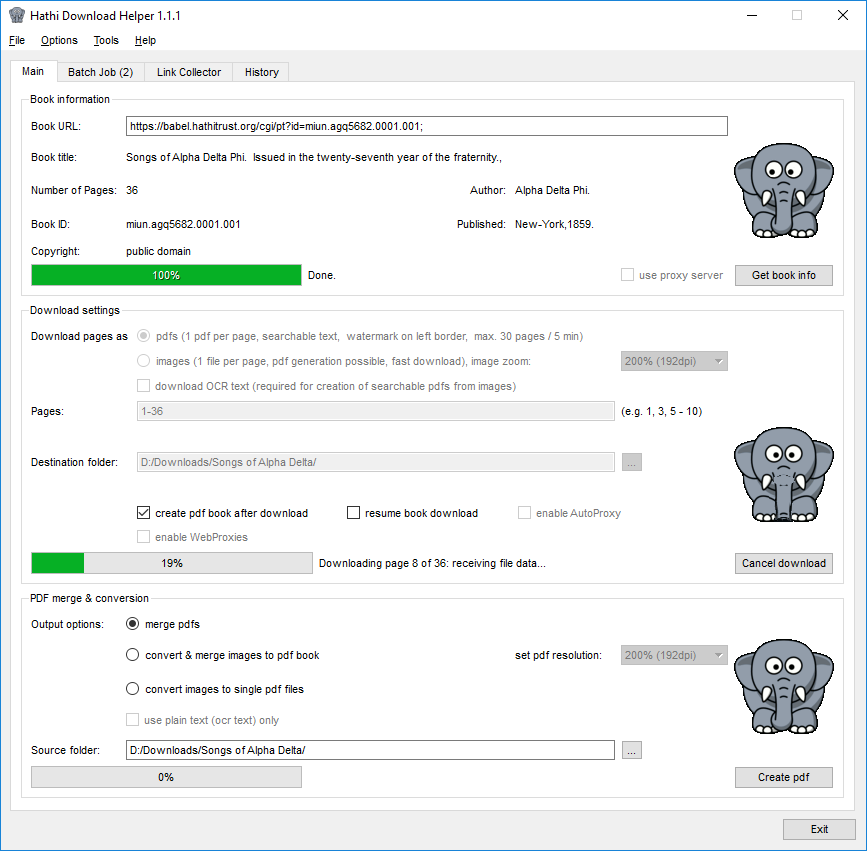Click the elephant image in Download settings
This screenshot has width=867, height=851.
pos(784,474)
